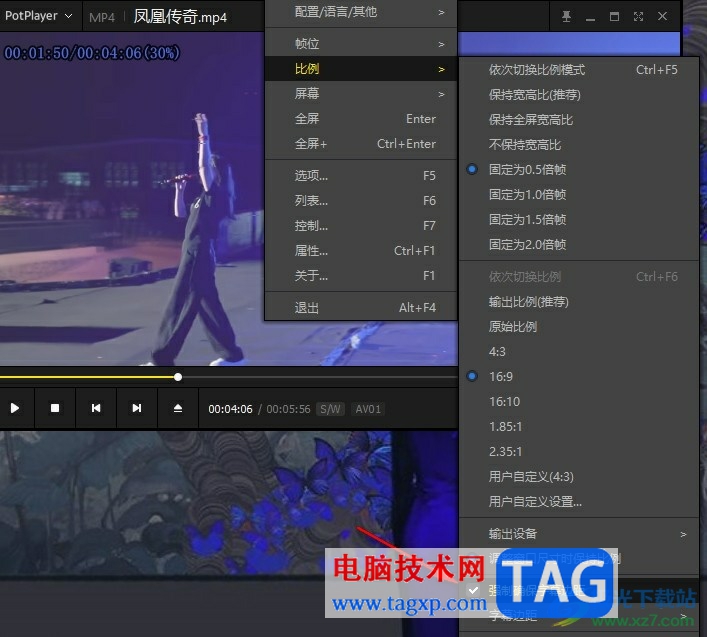
Task: Choose 16:9 aspect ratio
Action: pyautogui.click(x=579, y=376)
